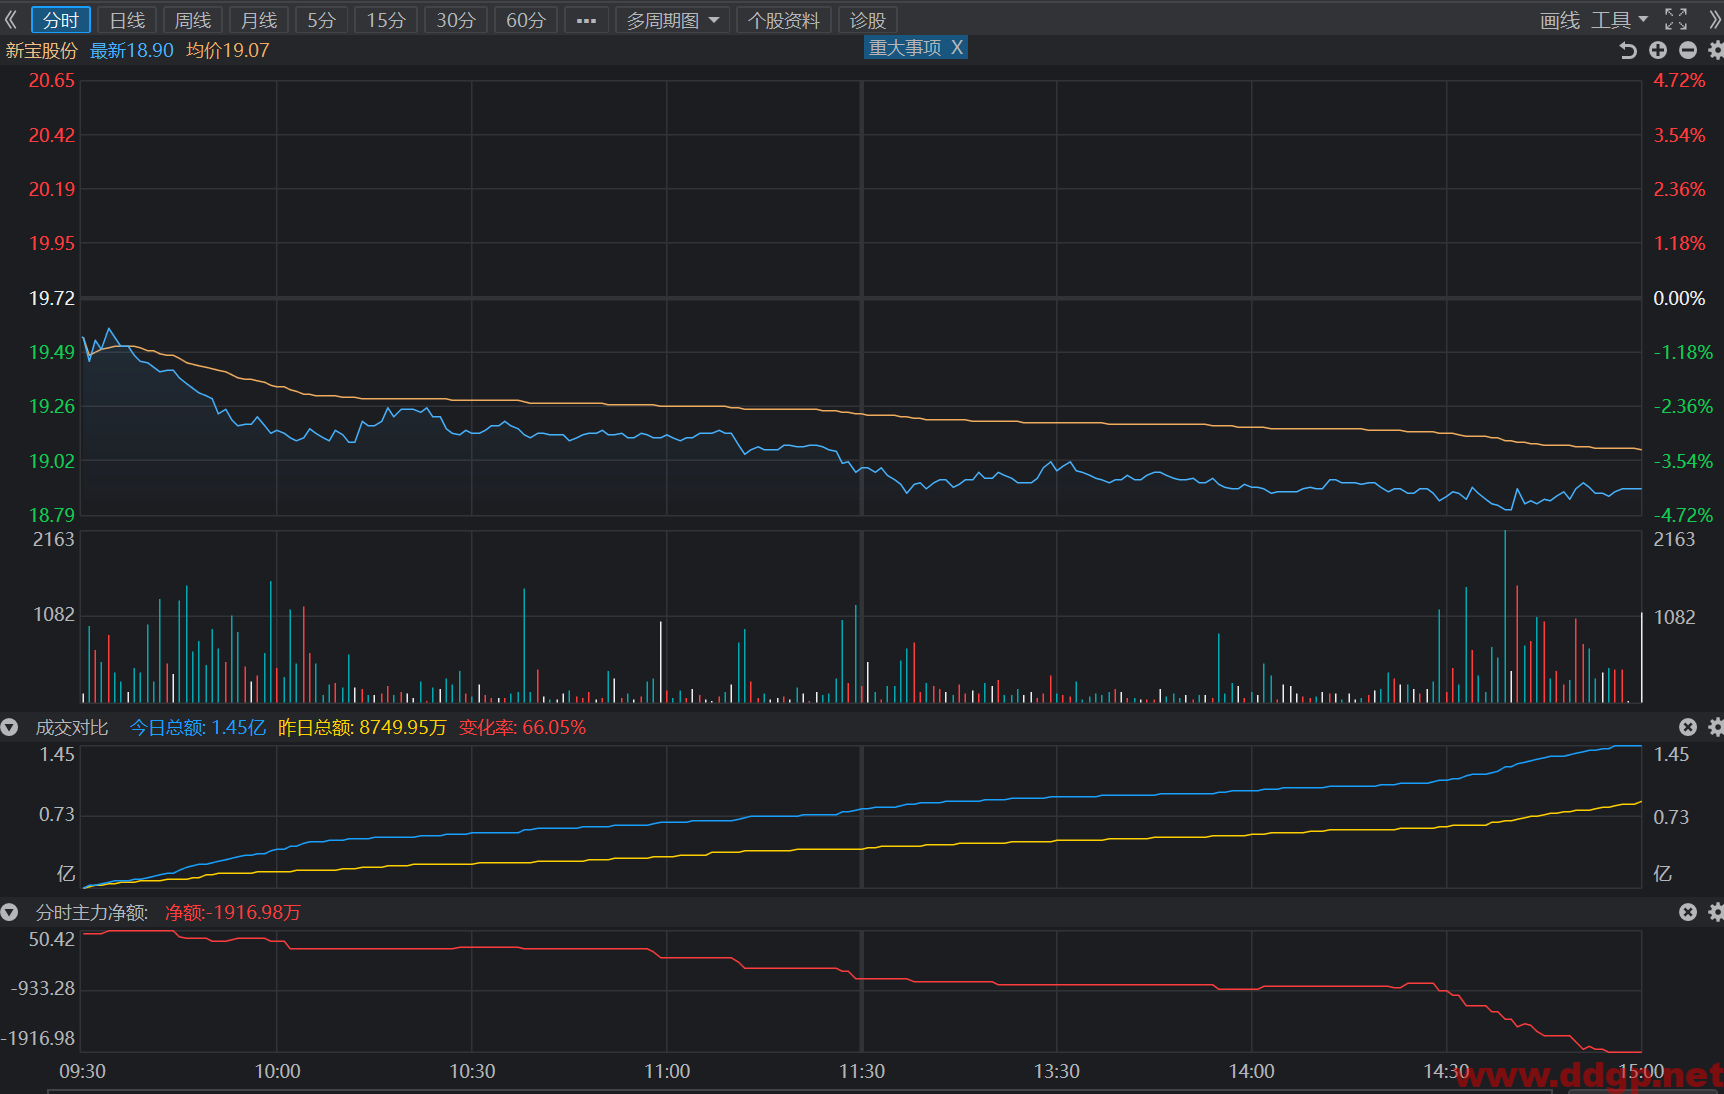The image size is (1724, 1094).
Task: Click latest price 最新18.90
Action: pos(132,50)
